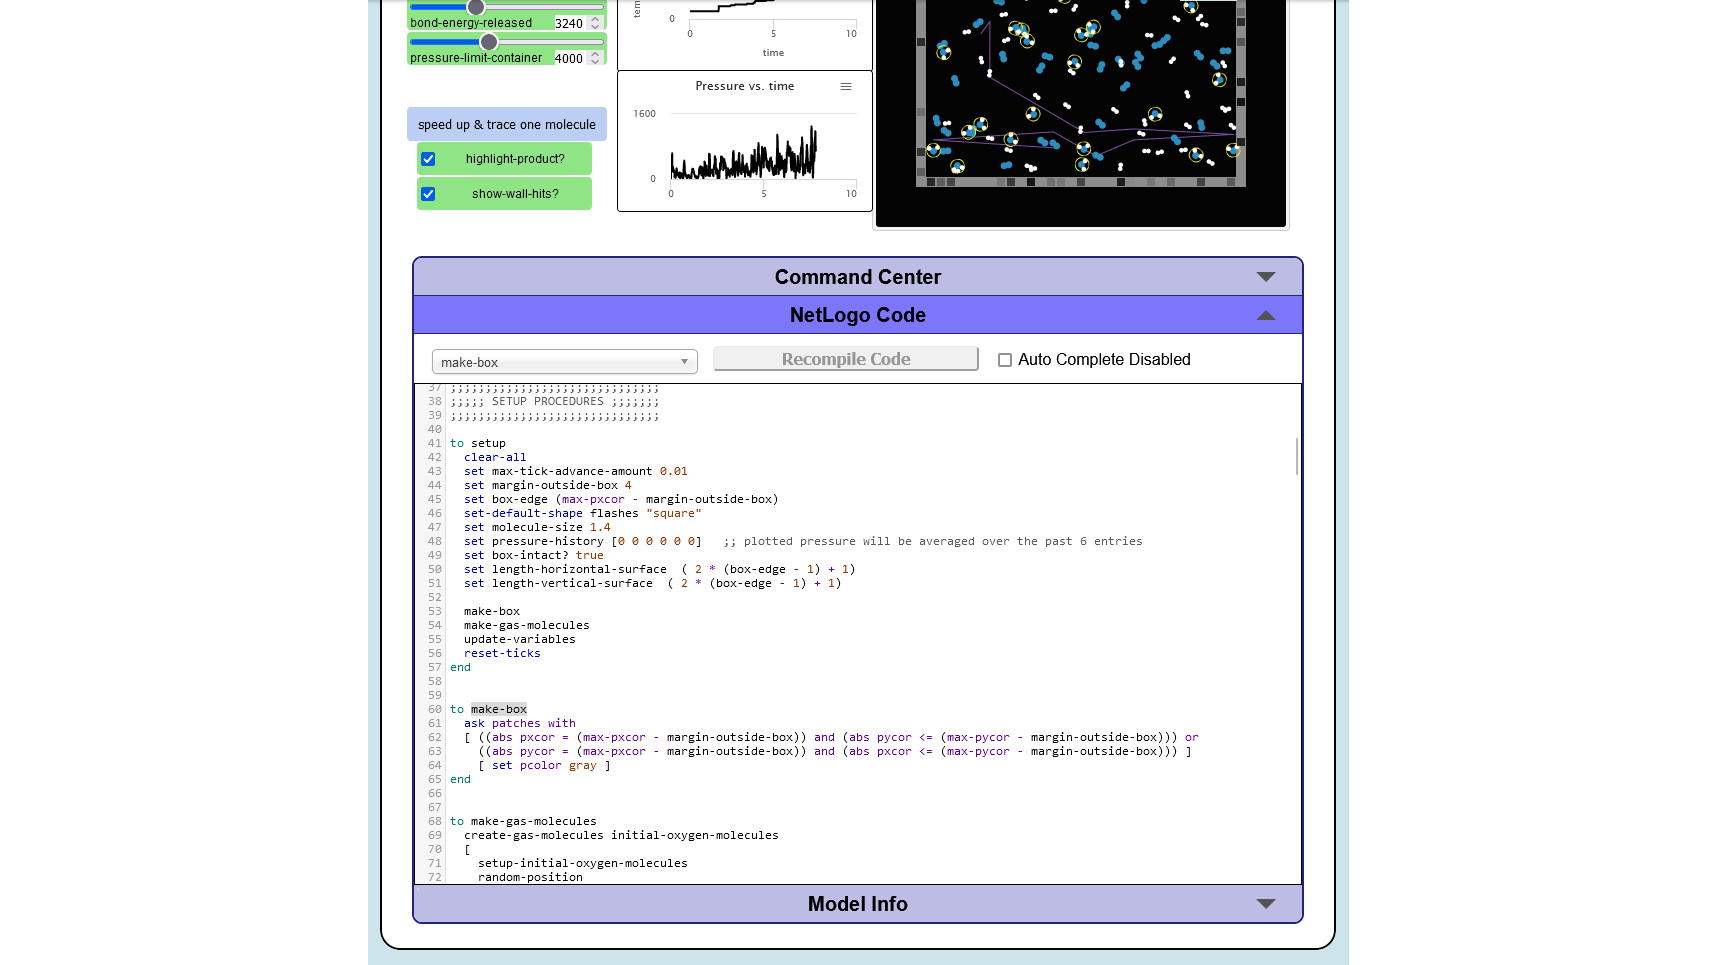Expand the Command Center panel arrow
The width and height of the screenshot is (1716, 965).
(x=1266, y=277)
